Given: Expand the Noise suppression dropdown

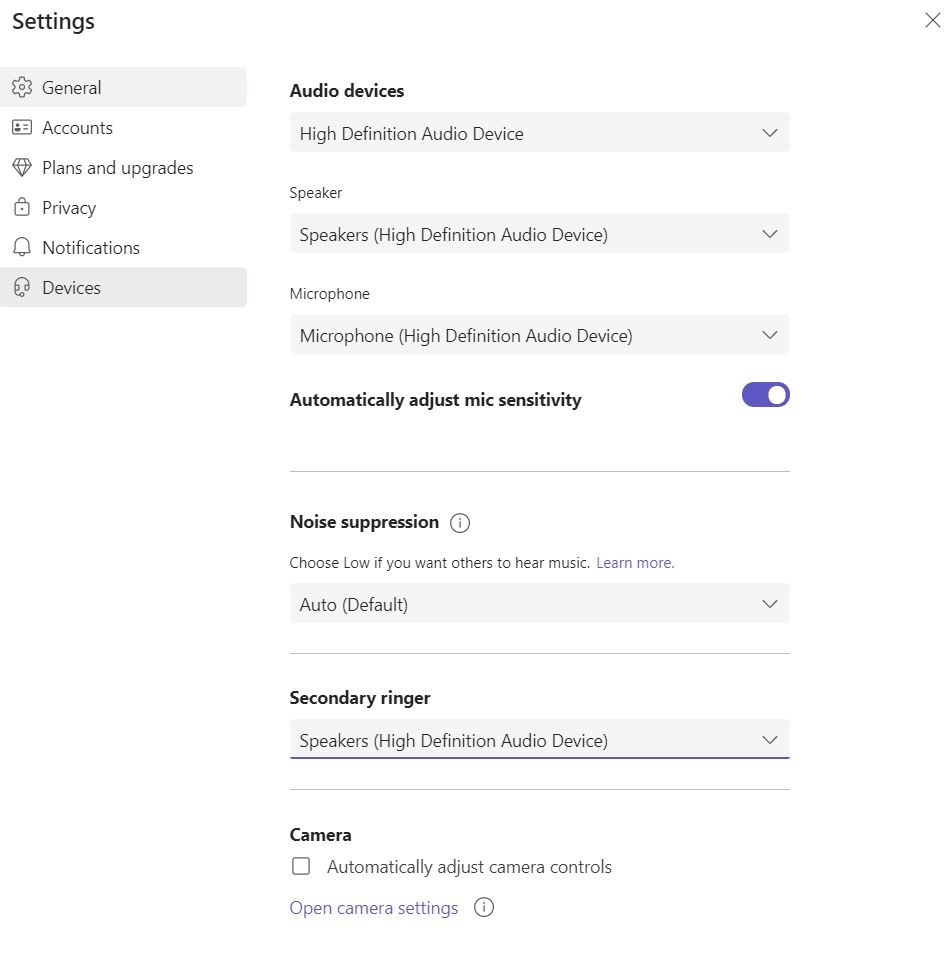Looking at the screenshot, I should tap(539, 604).
